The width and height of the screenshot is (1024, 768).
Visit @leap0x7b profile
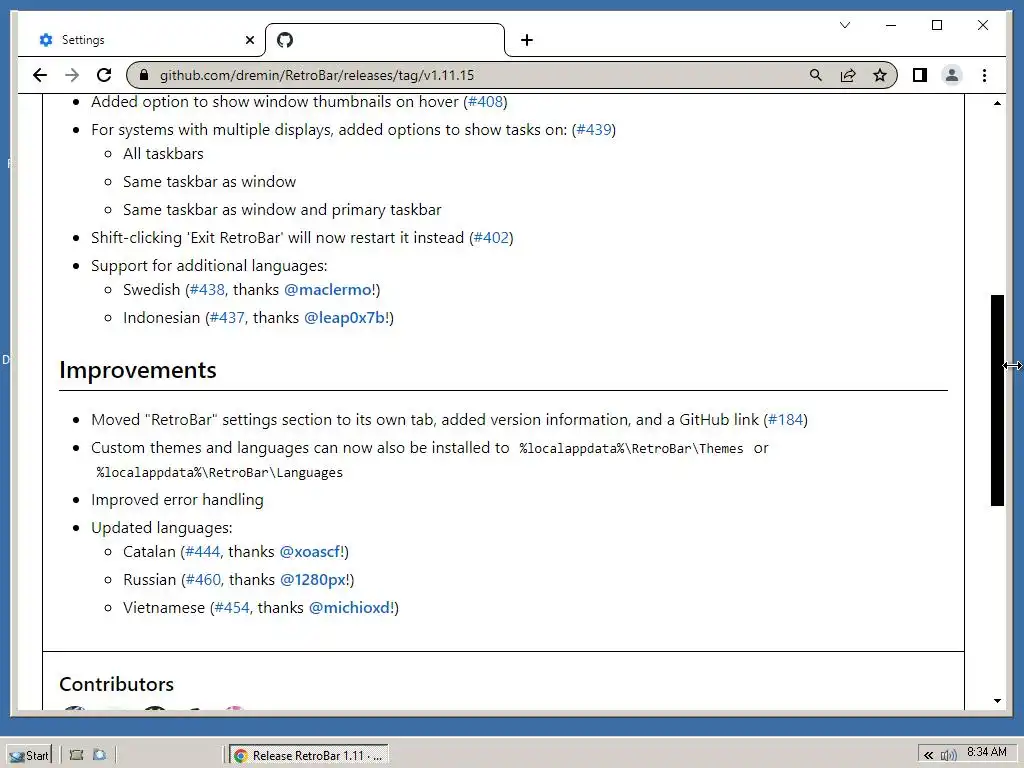pos(346,318)
